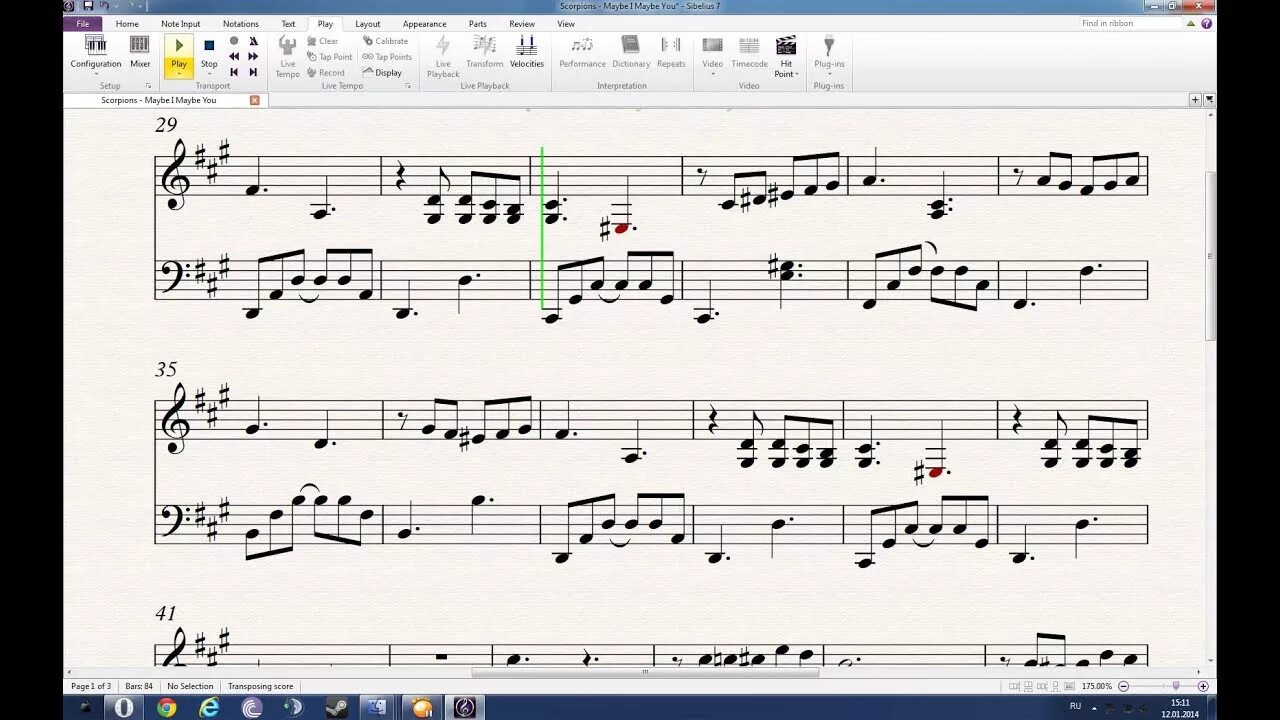The height and width of the screenshot is (720, 1280).
Task: Click the Hit Point clapperboard icon
Action: pos(786,45)
